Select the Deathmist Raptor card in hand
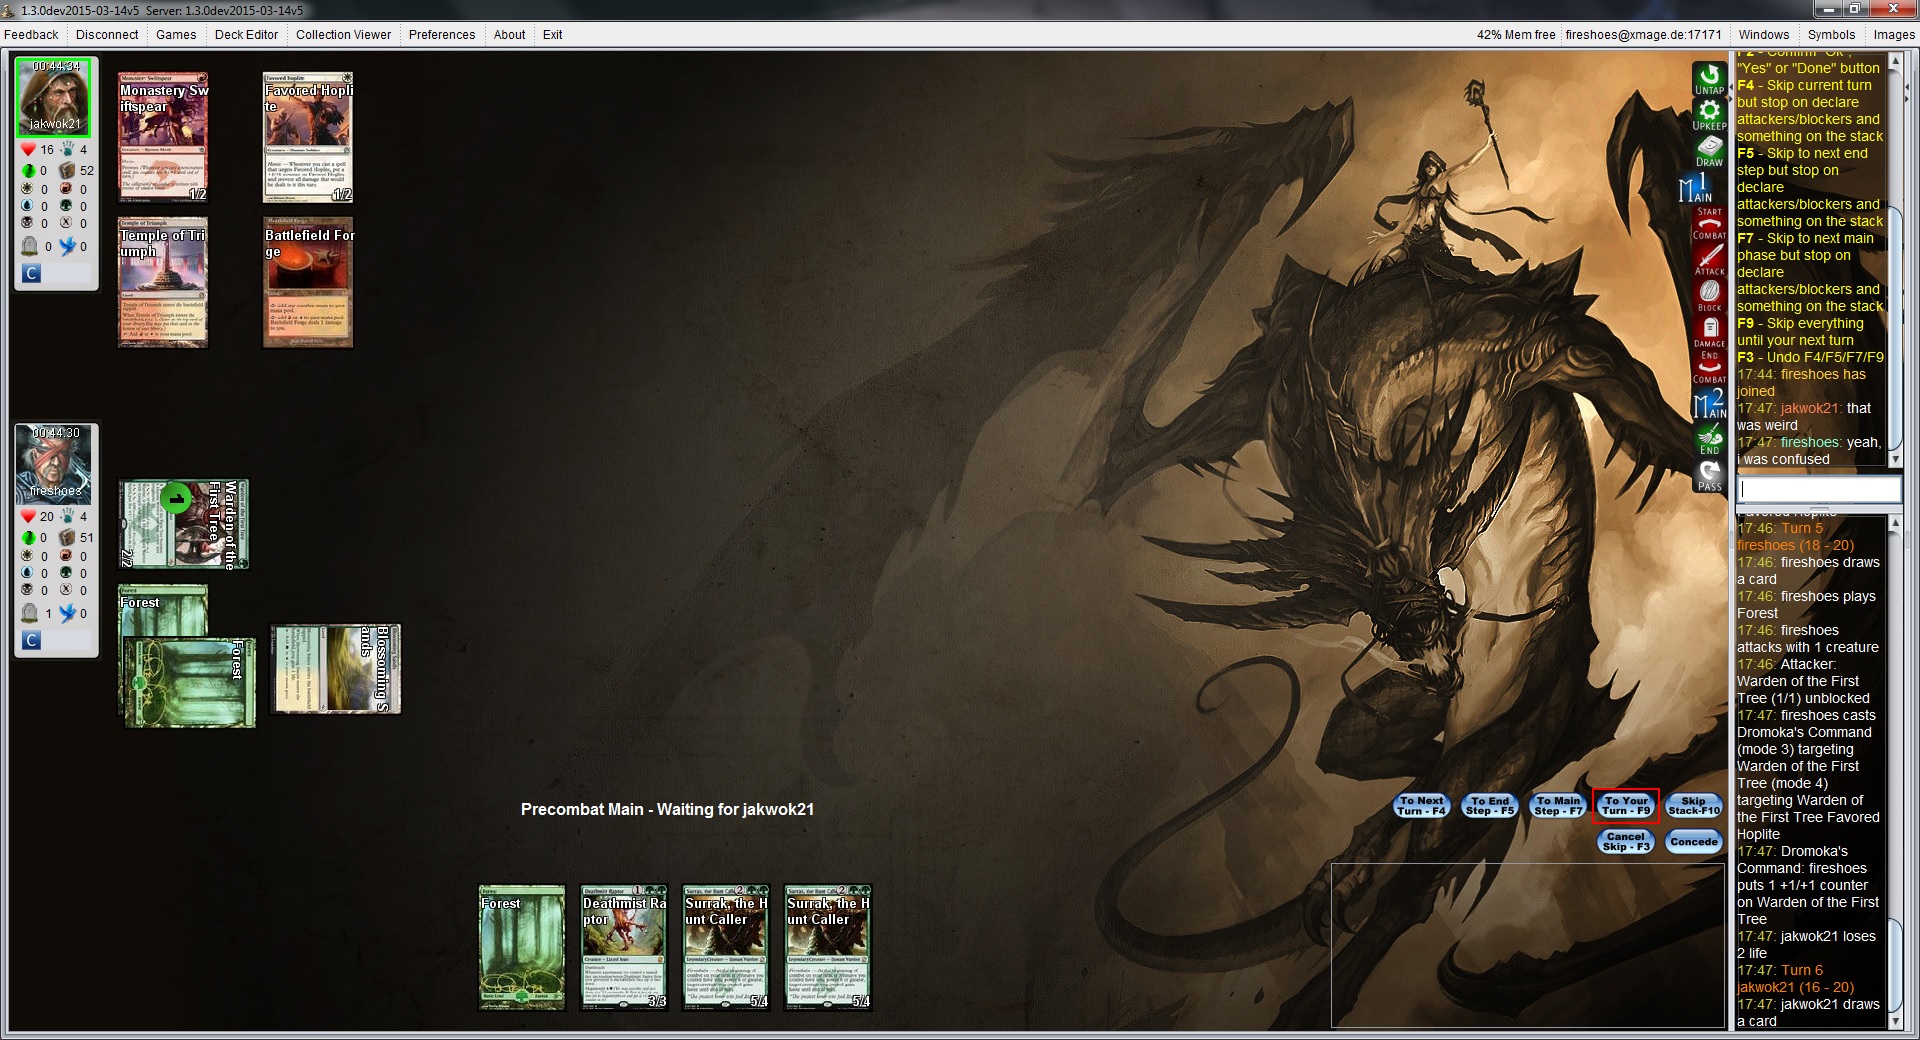Viewport: 1920px width, 1040px height. [624, 947]
